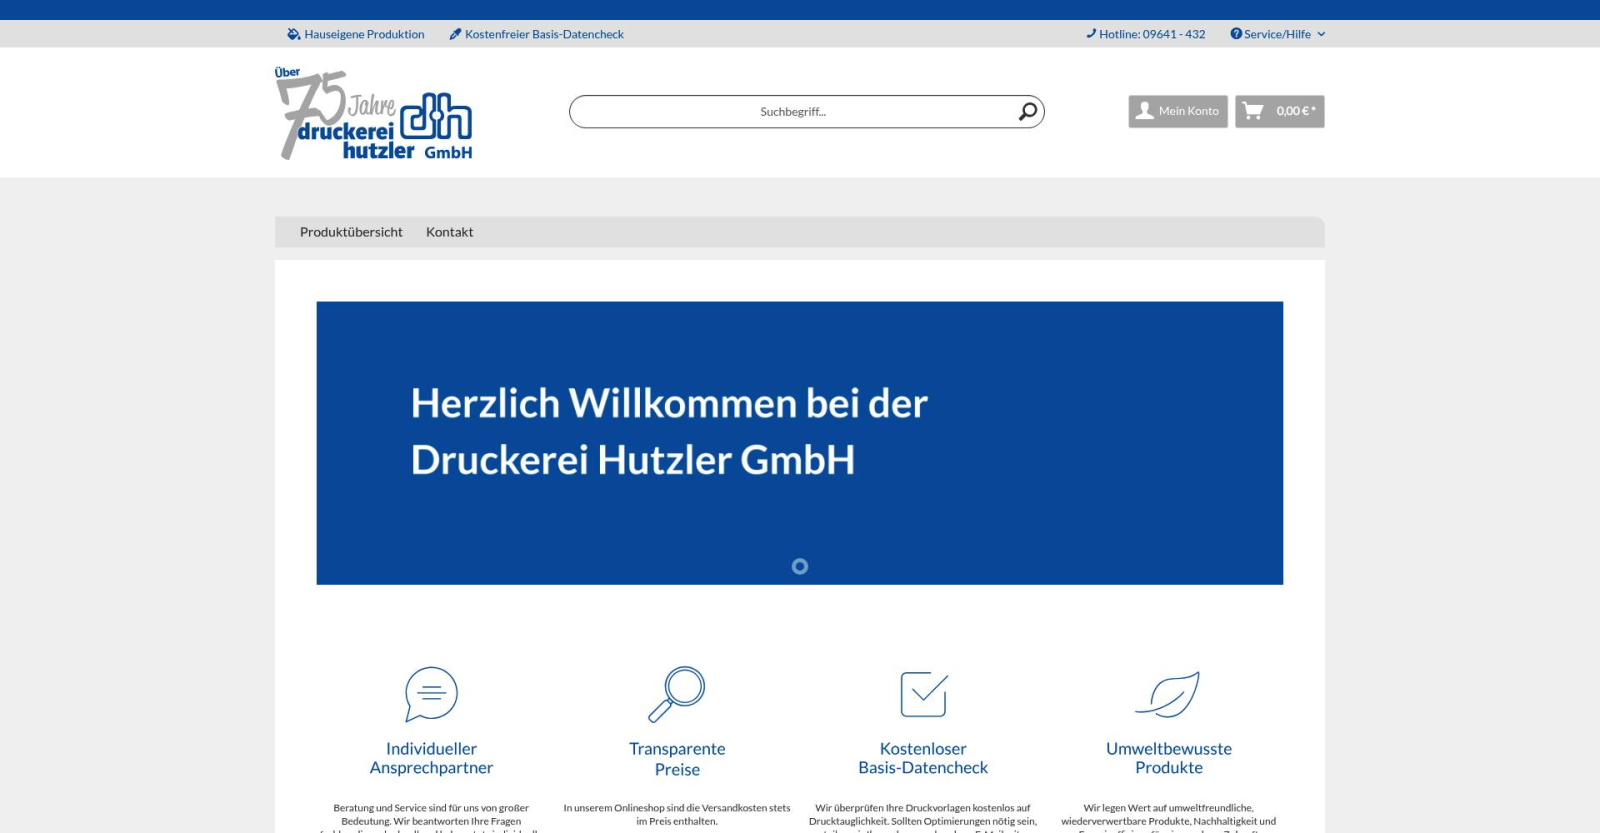
Task: Select the banner slider pagination dot
Action: pyautogui.click(x=800, y=566)
